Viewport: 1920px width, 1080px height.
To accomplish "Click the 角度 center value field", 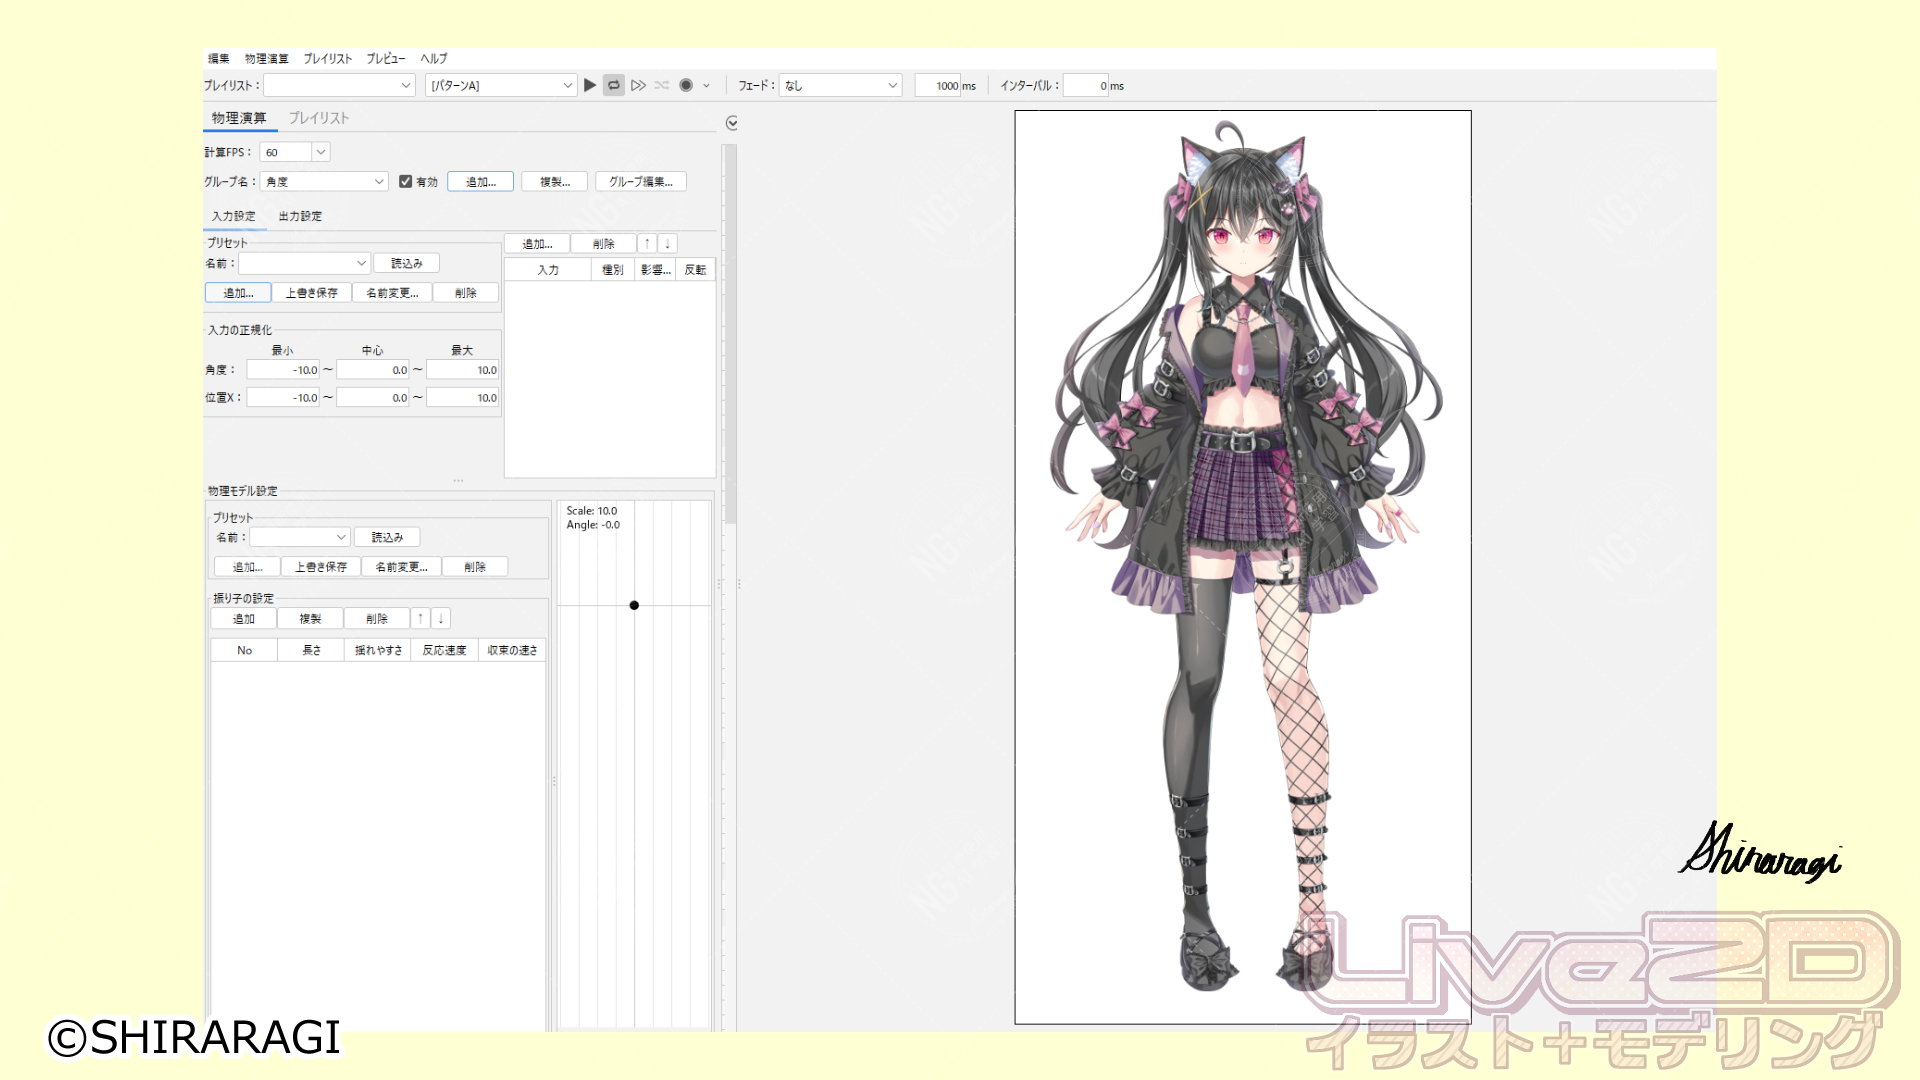I will [373, 370].
